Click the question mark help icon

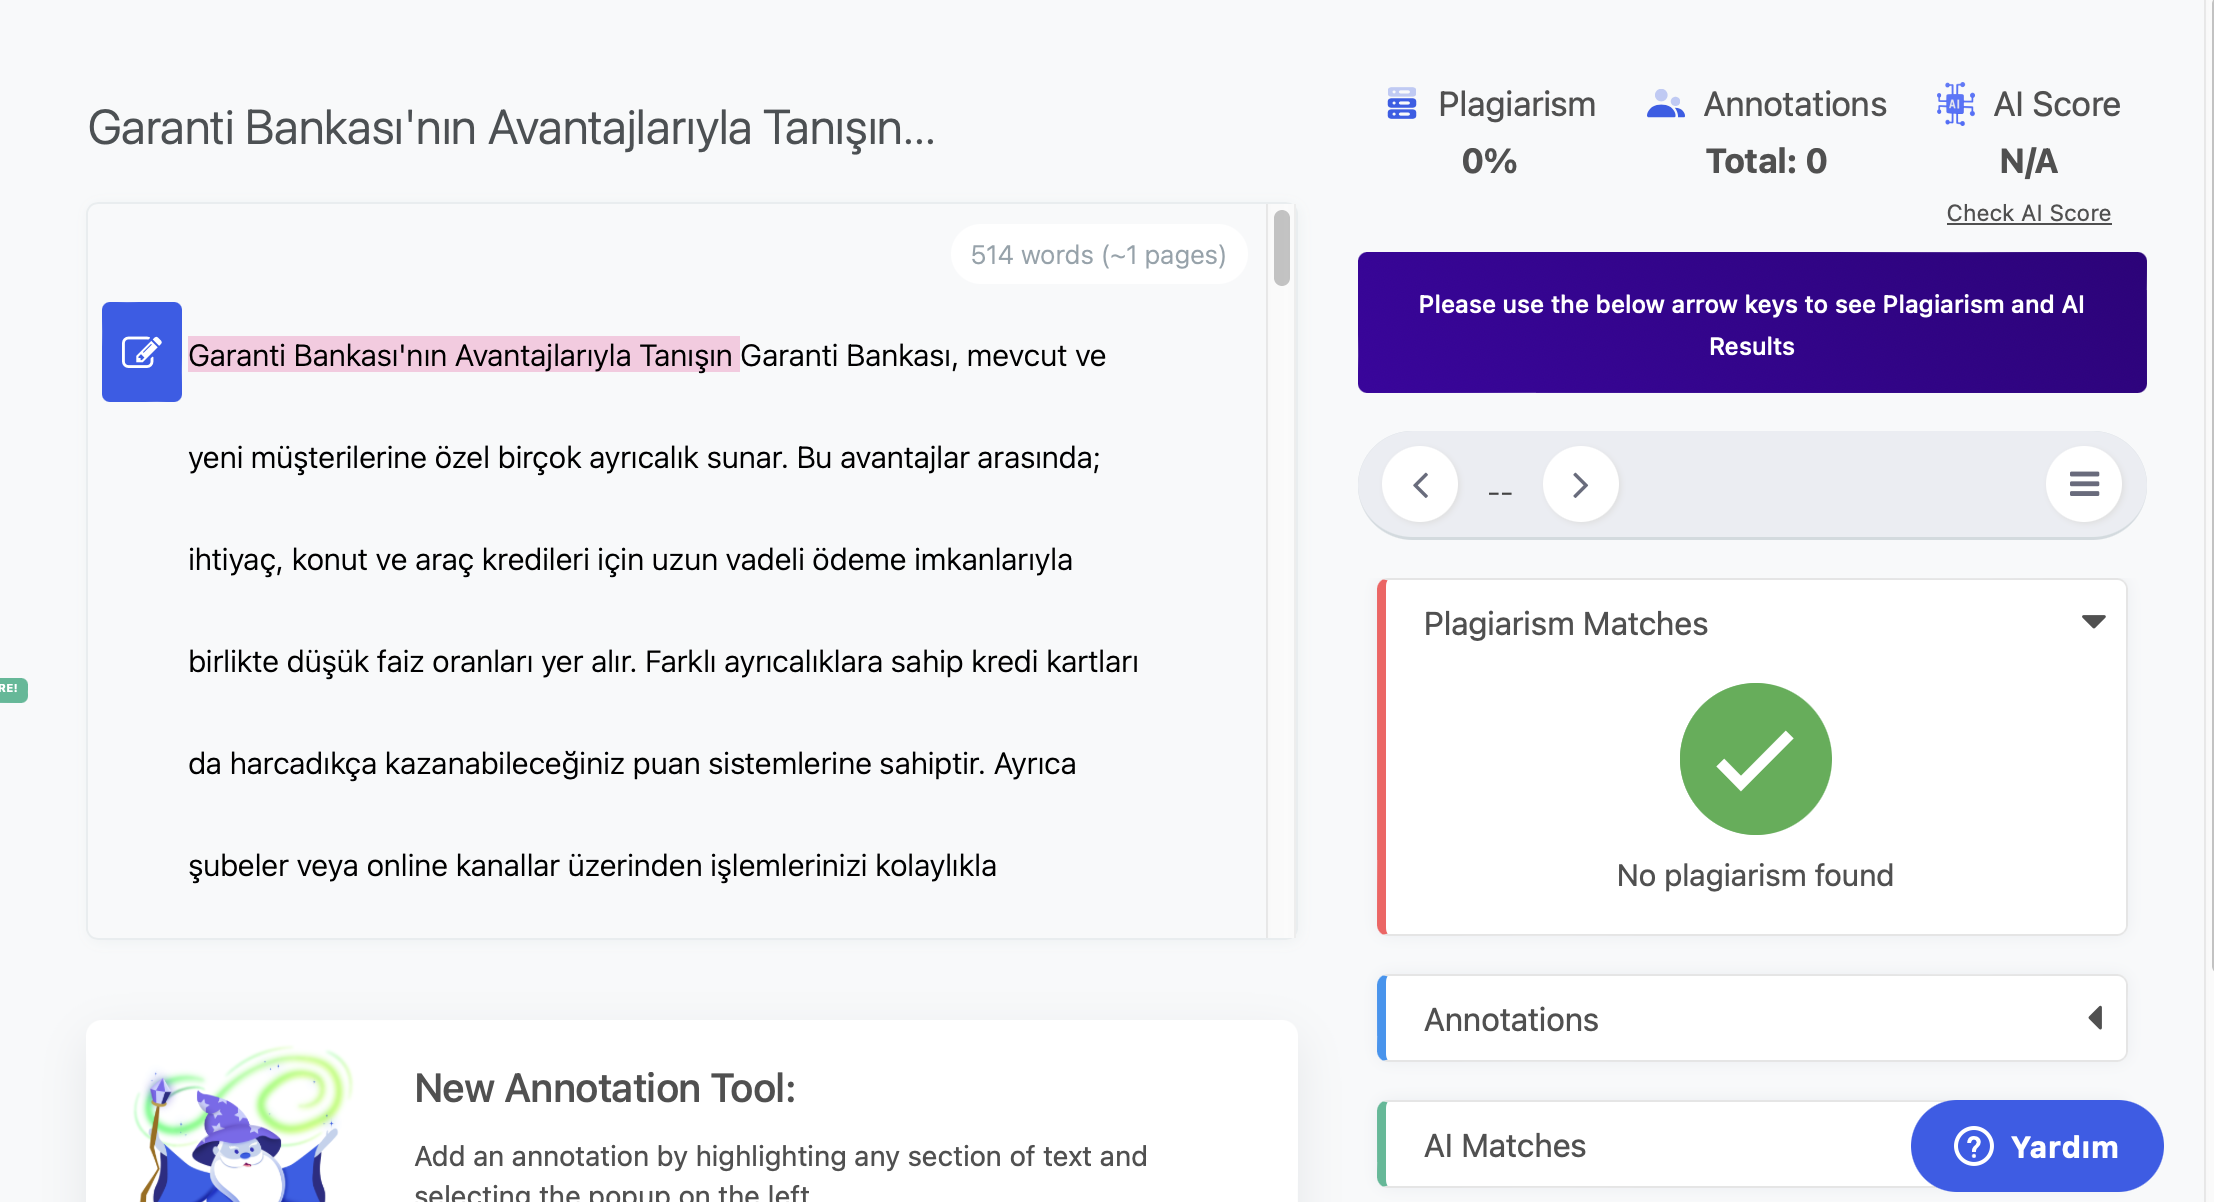[1974, 1146]
